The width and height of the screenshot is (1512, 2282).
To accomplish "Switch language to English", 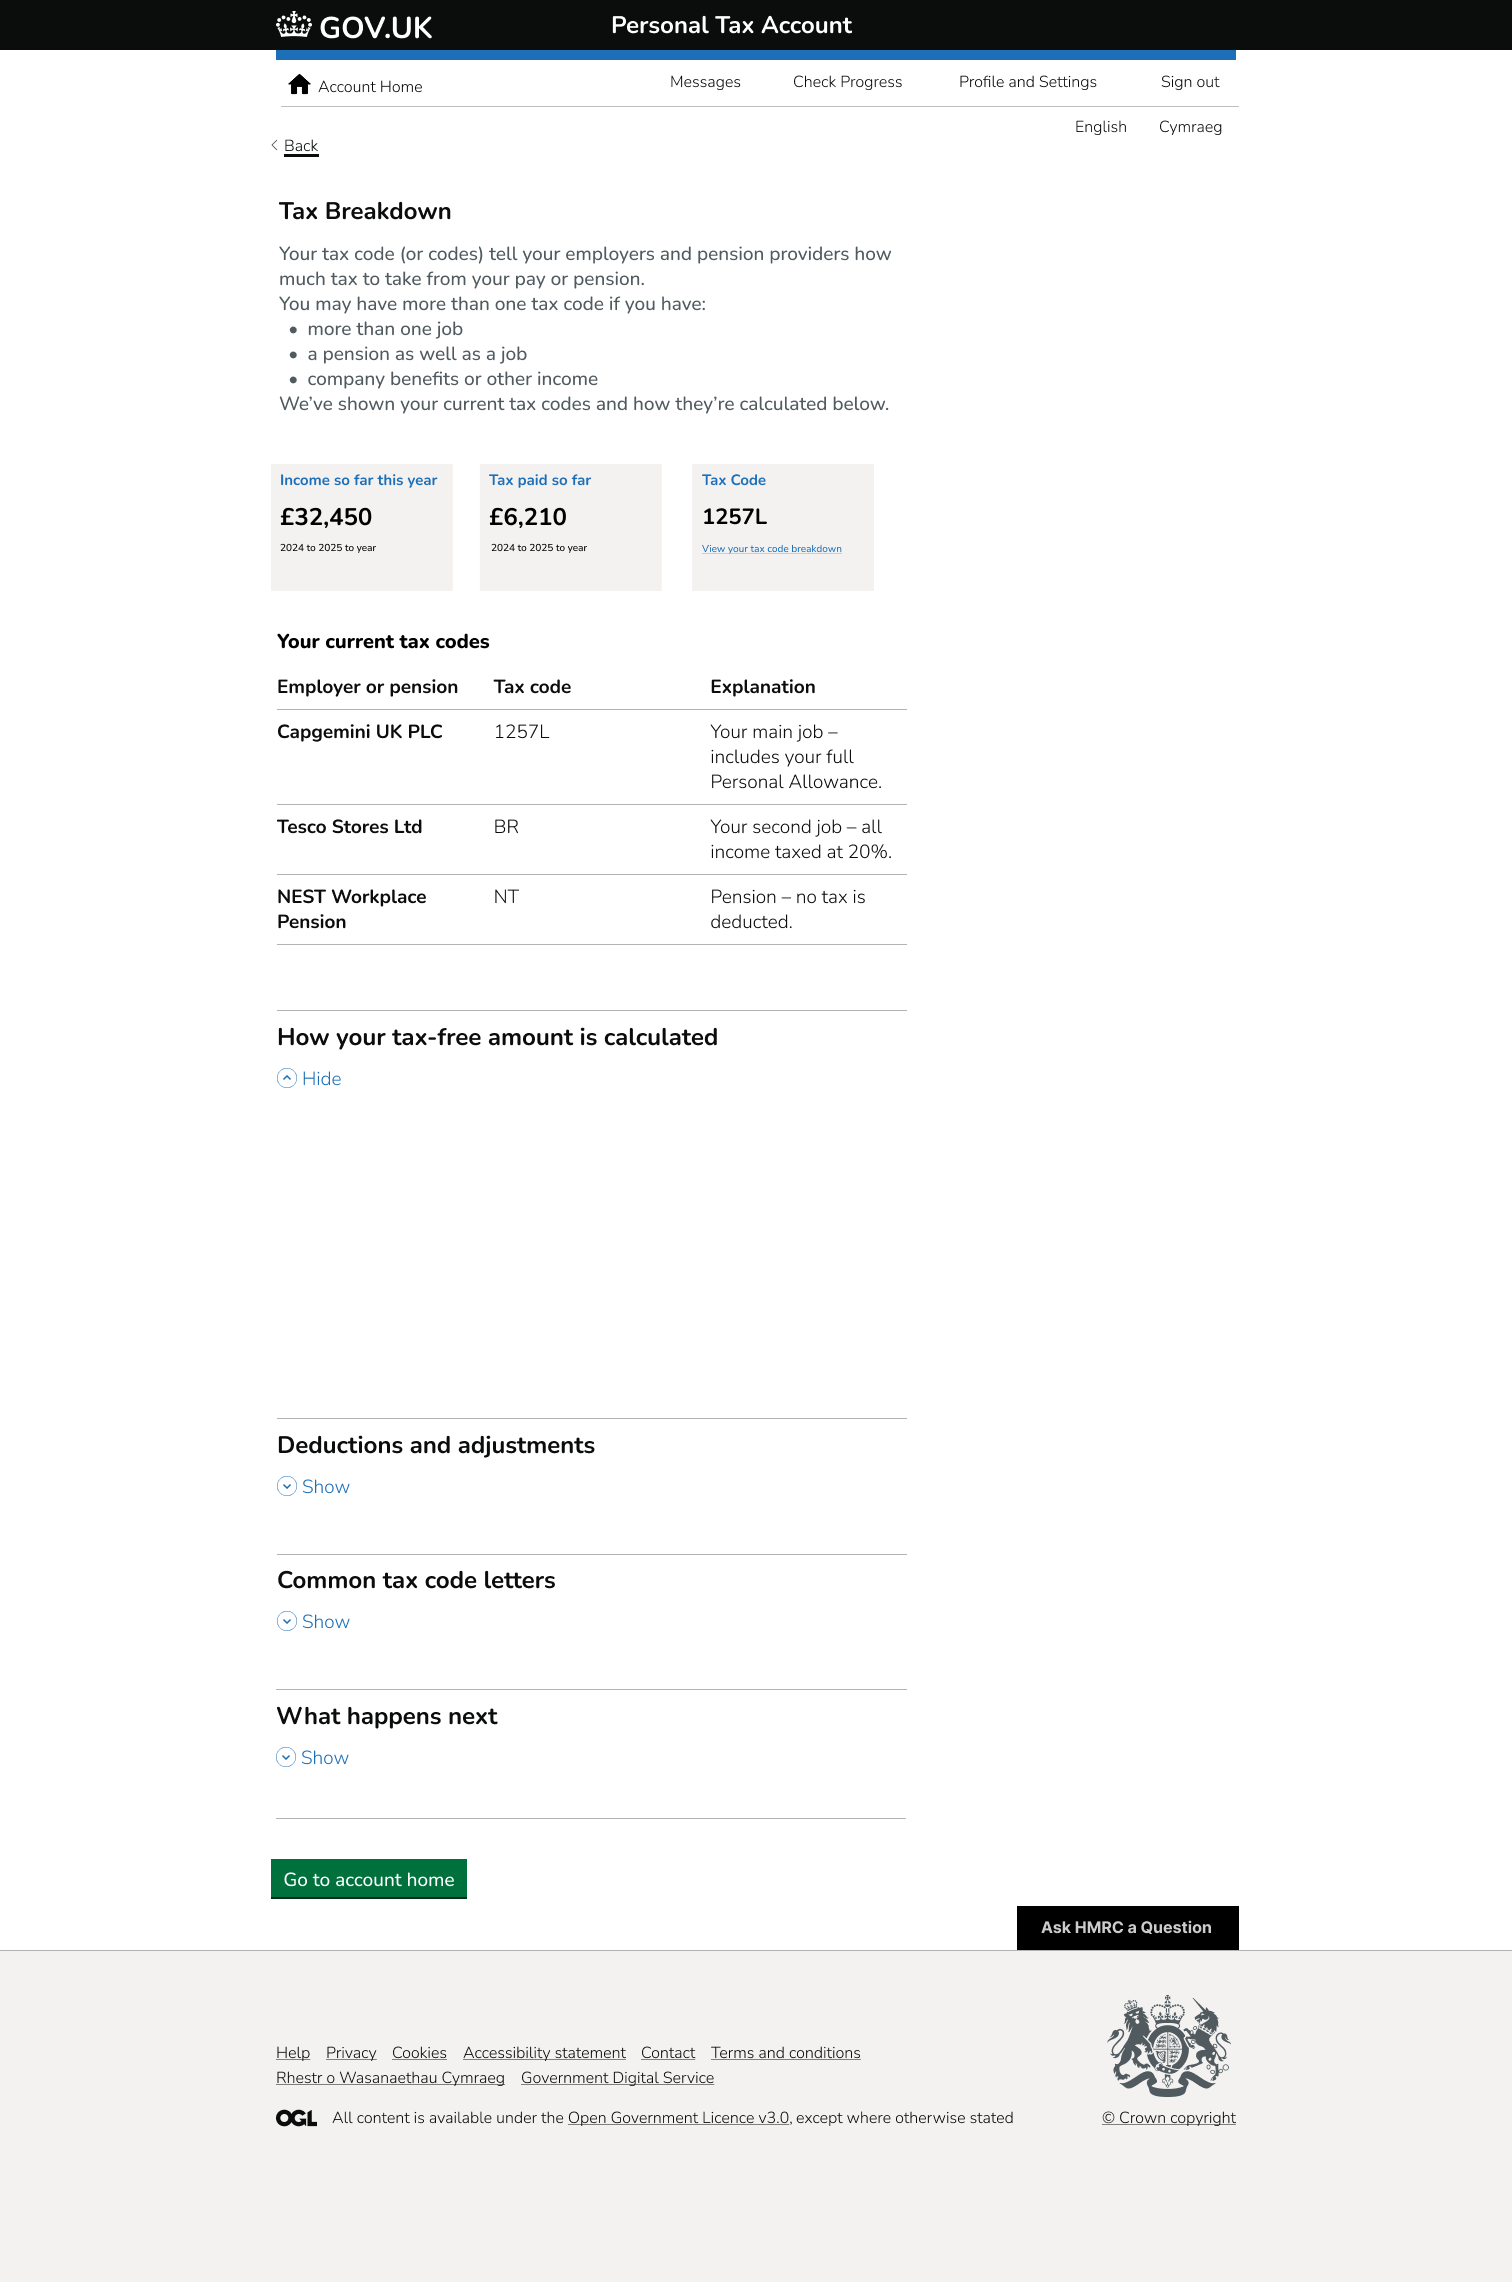I will (1100, 127).
